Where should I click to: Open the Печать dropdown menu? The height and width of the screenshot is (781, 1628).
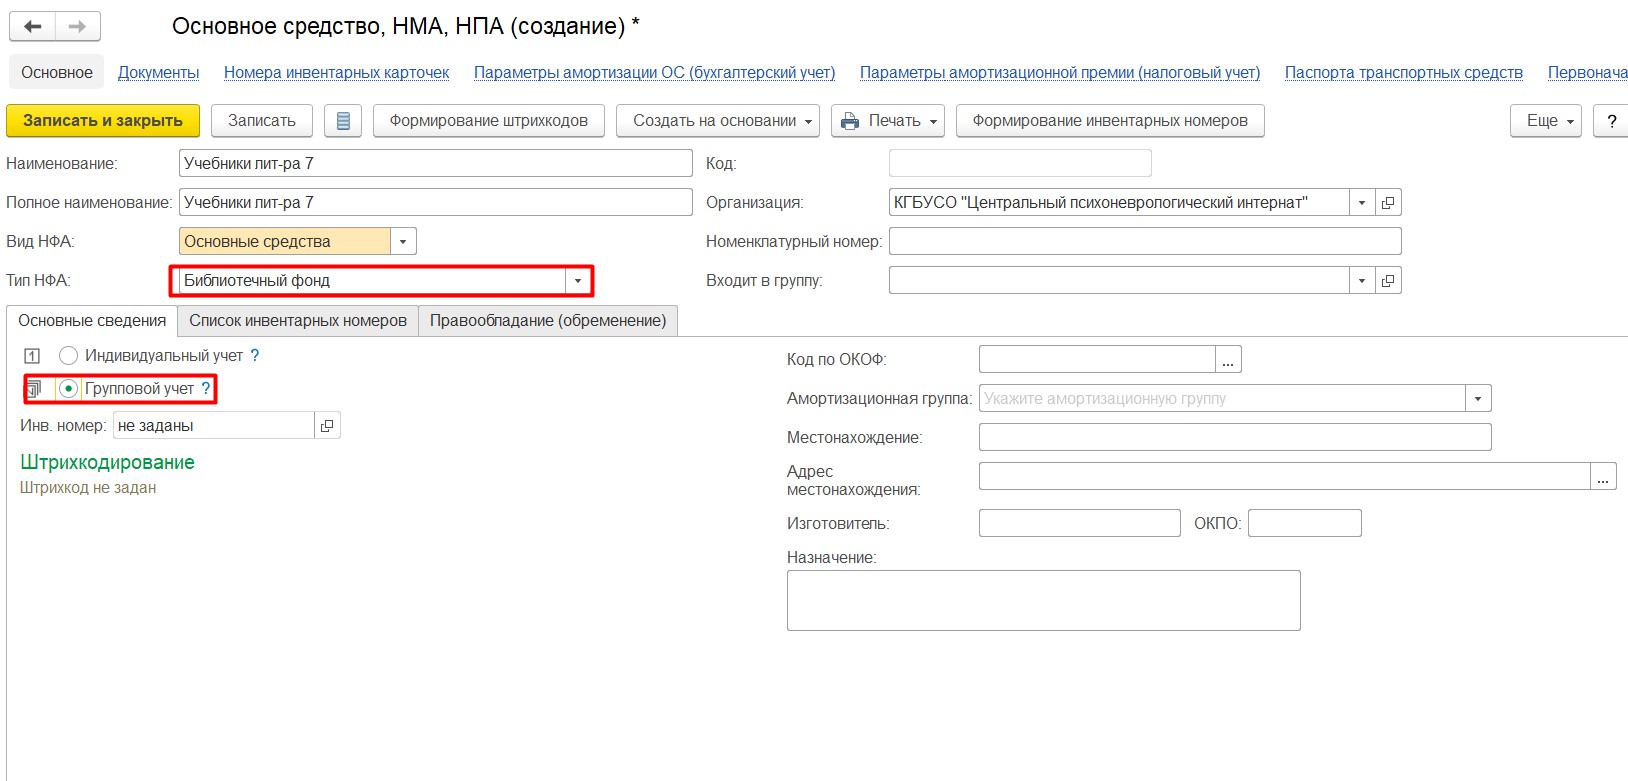coord(888,121)
